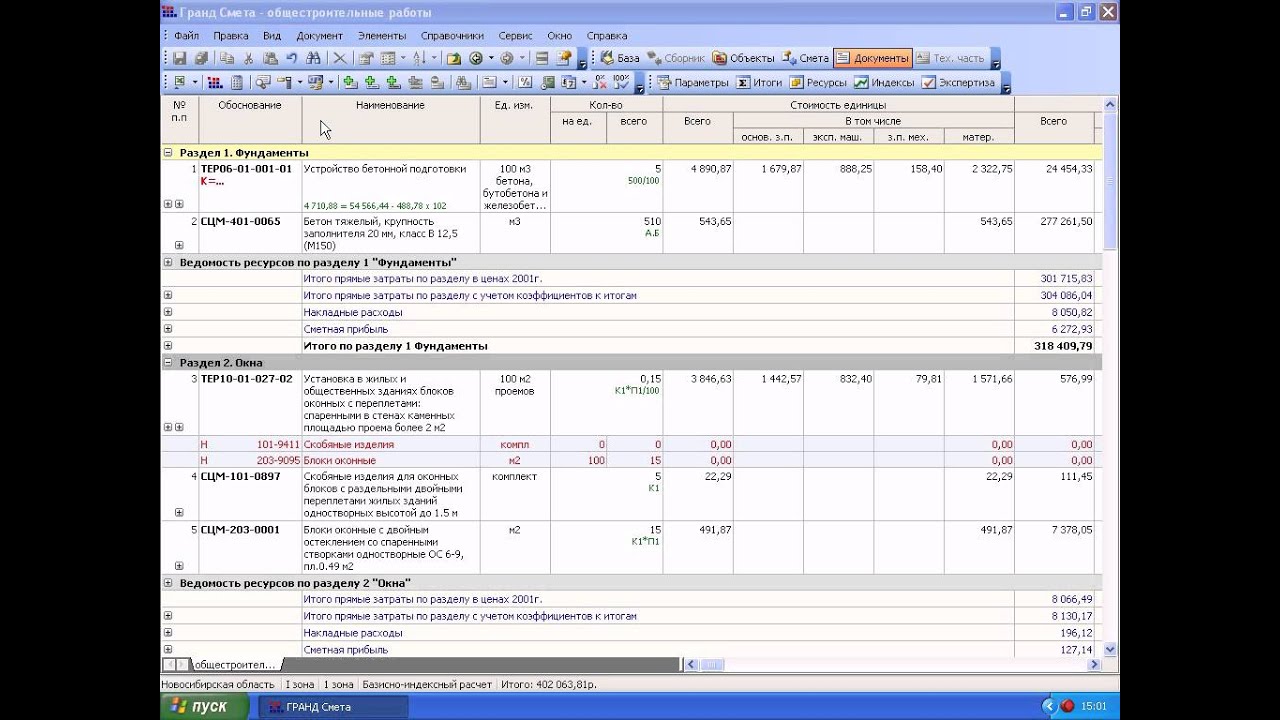
Task: Collapse section Раздел 2. Окна
Action: pyautogui.click(x=168, y=363)
